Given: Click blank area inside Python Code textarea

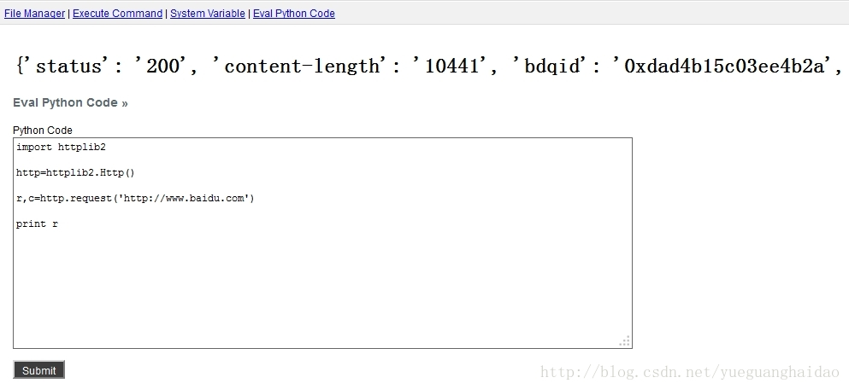Looking at the screenshot, I should (323, 287).
